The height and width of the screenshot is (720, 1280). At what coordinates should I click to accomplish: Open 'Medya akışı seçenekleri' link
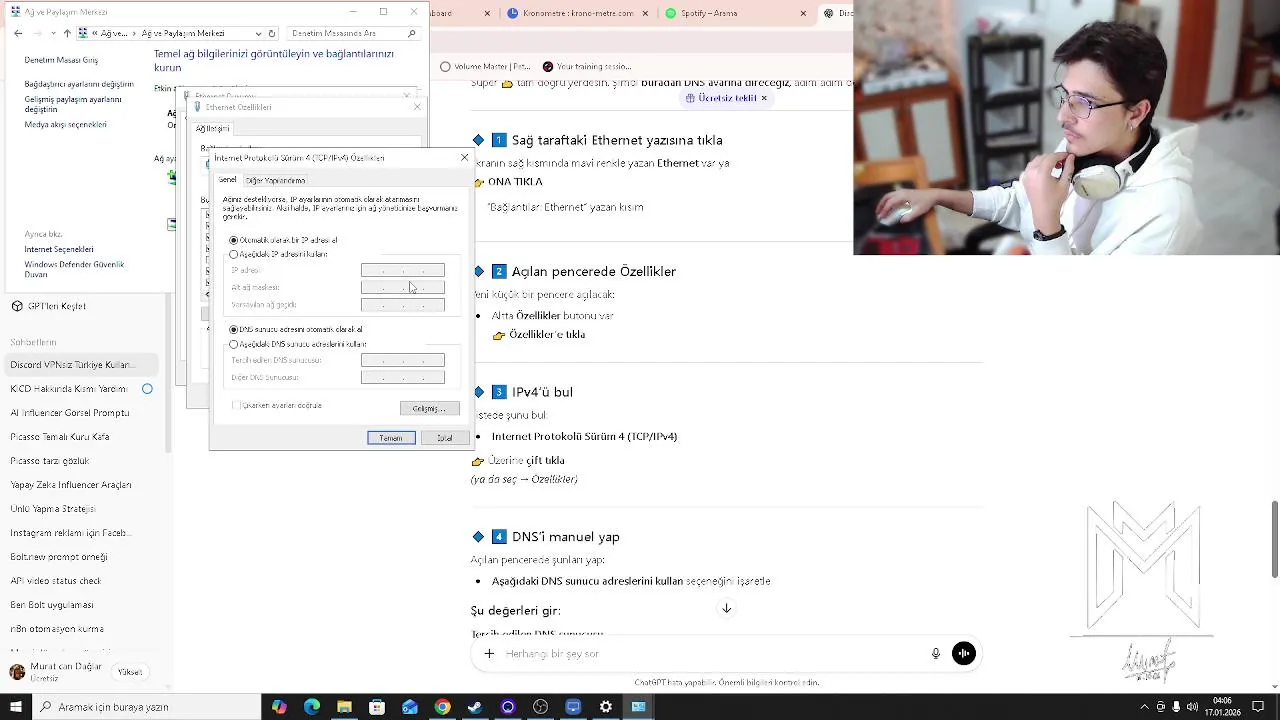click(65, 124)
